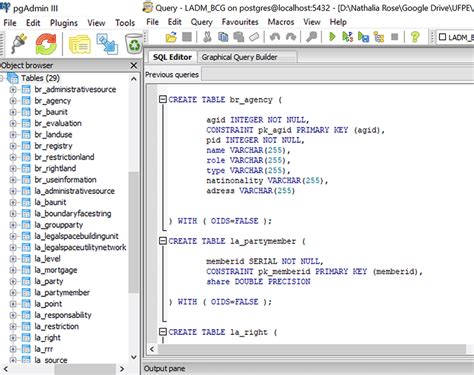
Task: Click the Object browser scroll down arrow
Action: [x=134, y=357]
